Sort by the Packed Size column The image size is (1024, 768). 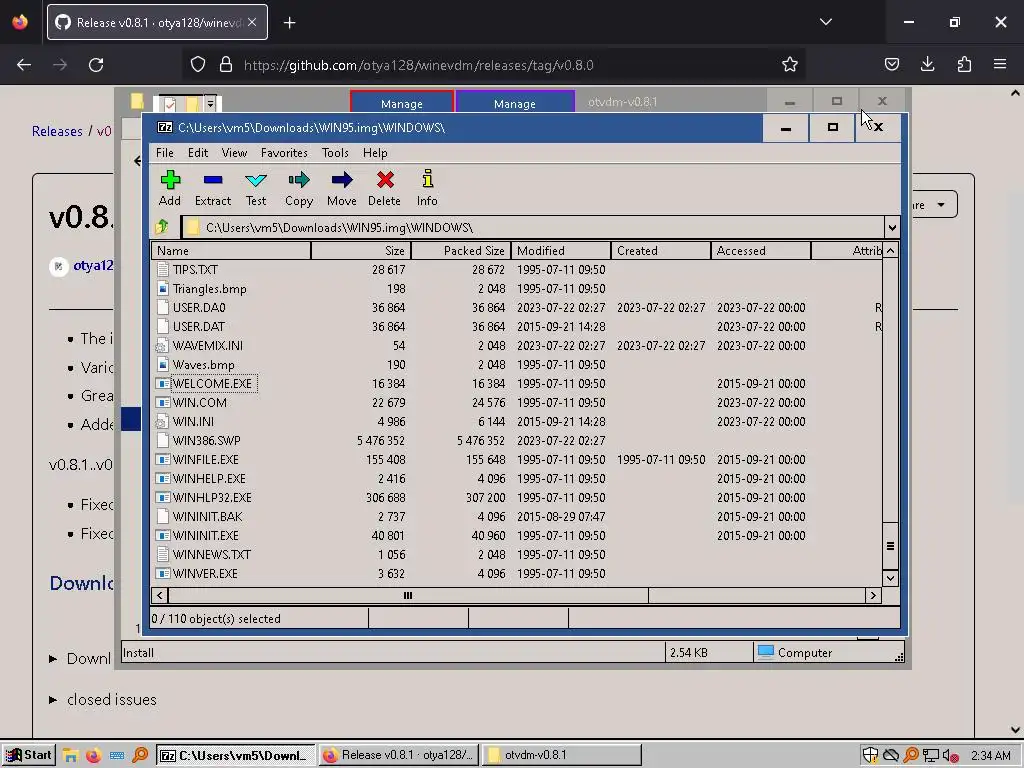[x=461, y=251]
